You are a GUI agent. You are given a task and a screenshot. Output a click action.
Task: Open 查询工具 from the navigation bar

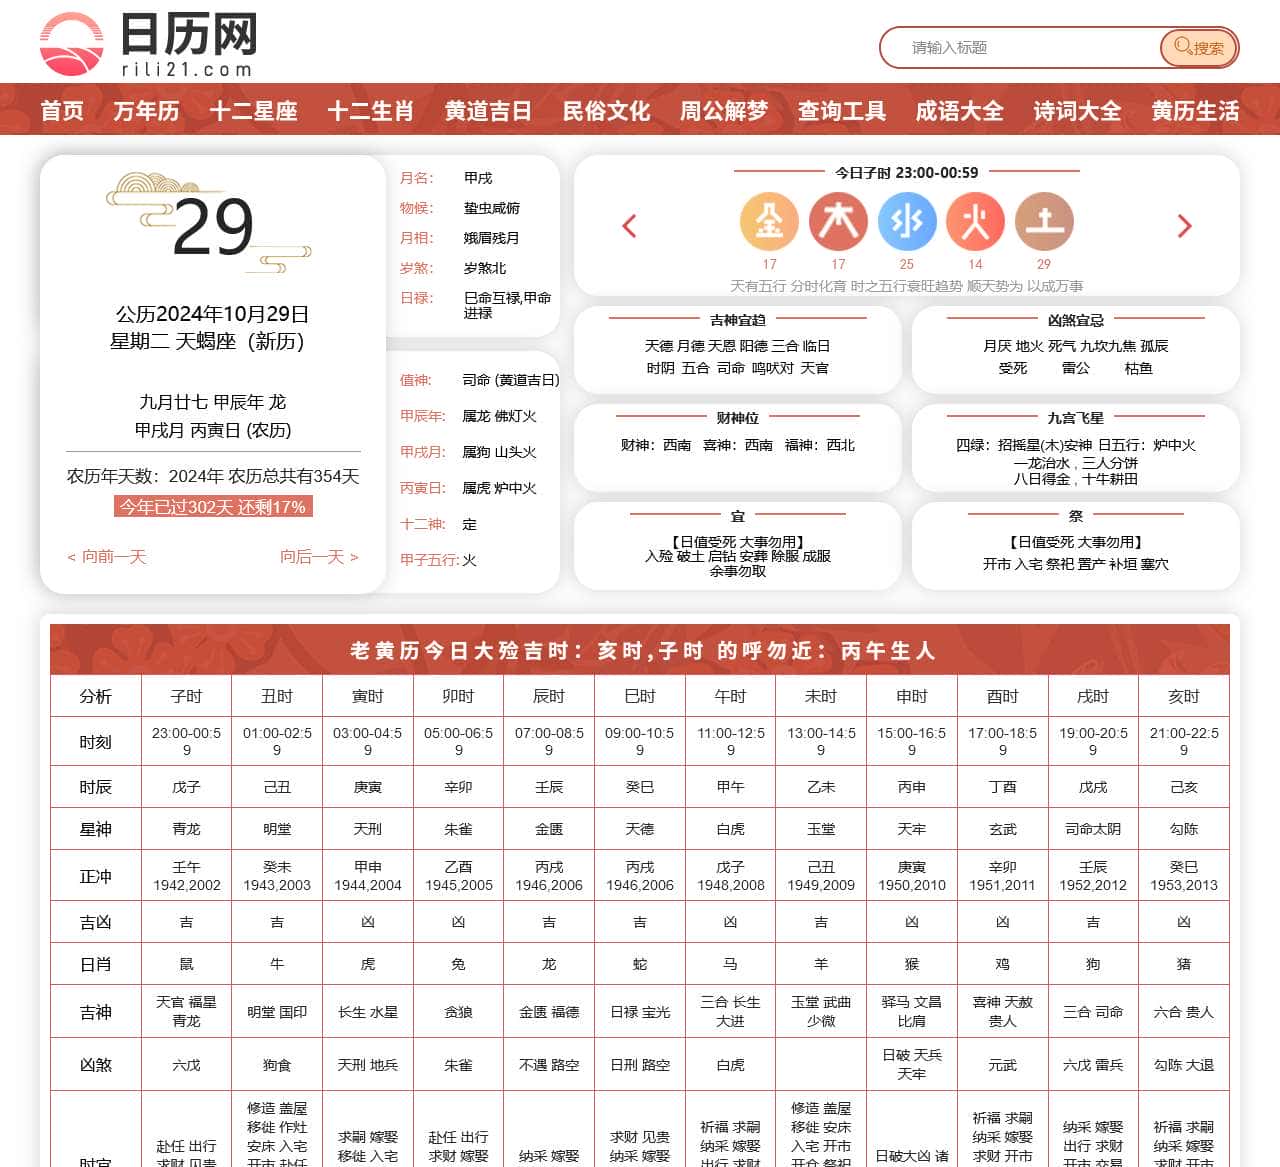click(842, 110)
